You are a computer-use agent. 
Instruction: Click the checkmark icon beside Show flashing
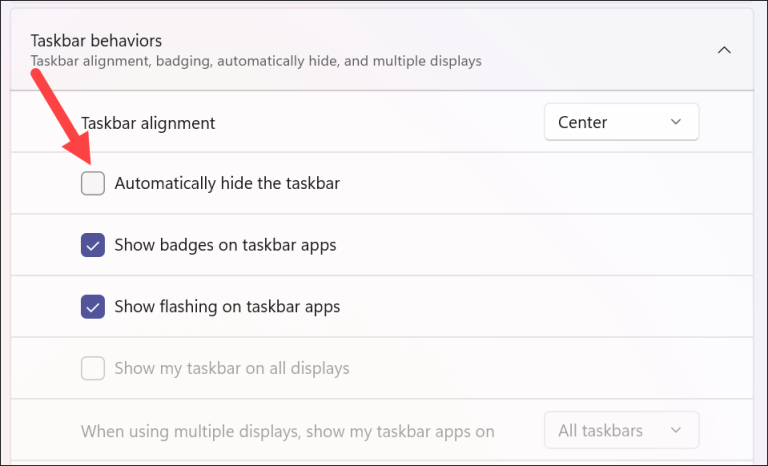(x=93, y=307)
